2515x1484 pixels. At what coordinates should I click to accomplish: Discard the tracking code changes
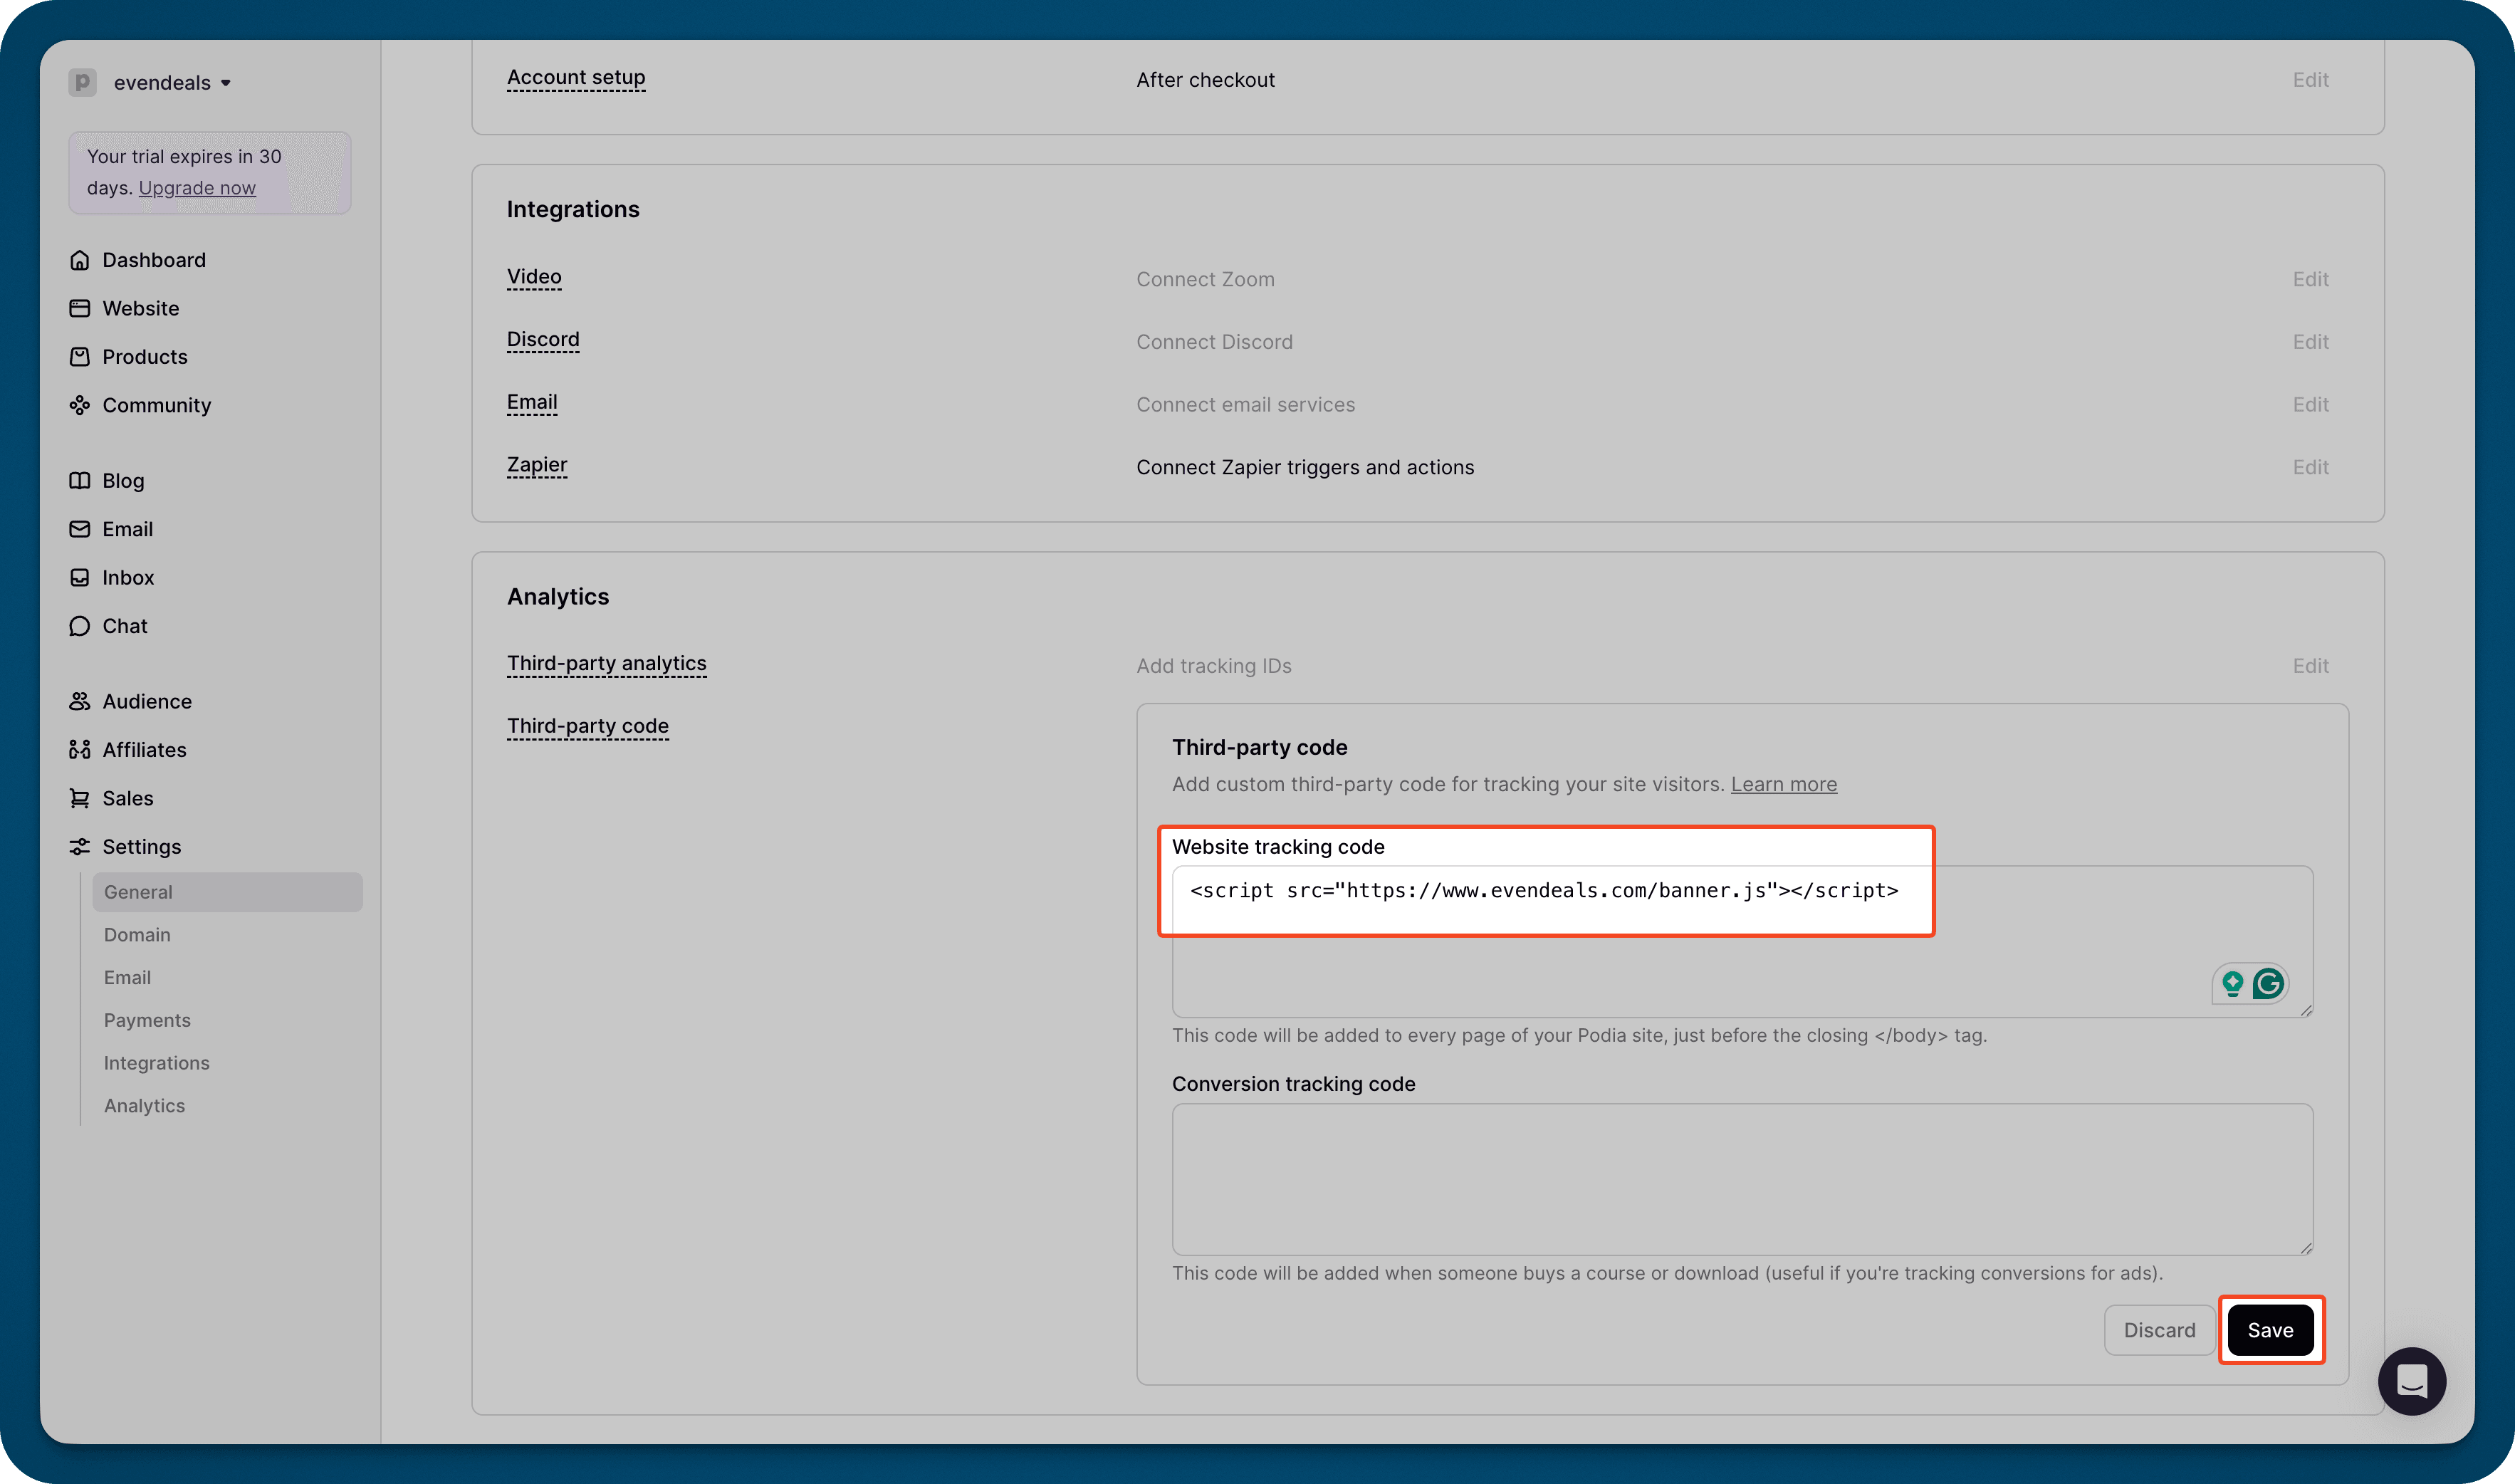[x=2160, y=1330]
